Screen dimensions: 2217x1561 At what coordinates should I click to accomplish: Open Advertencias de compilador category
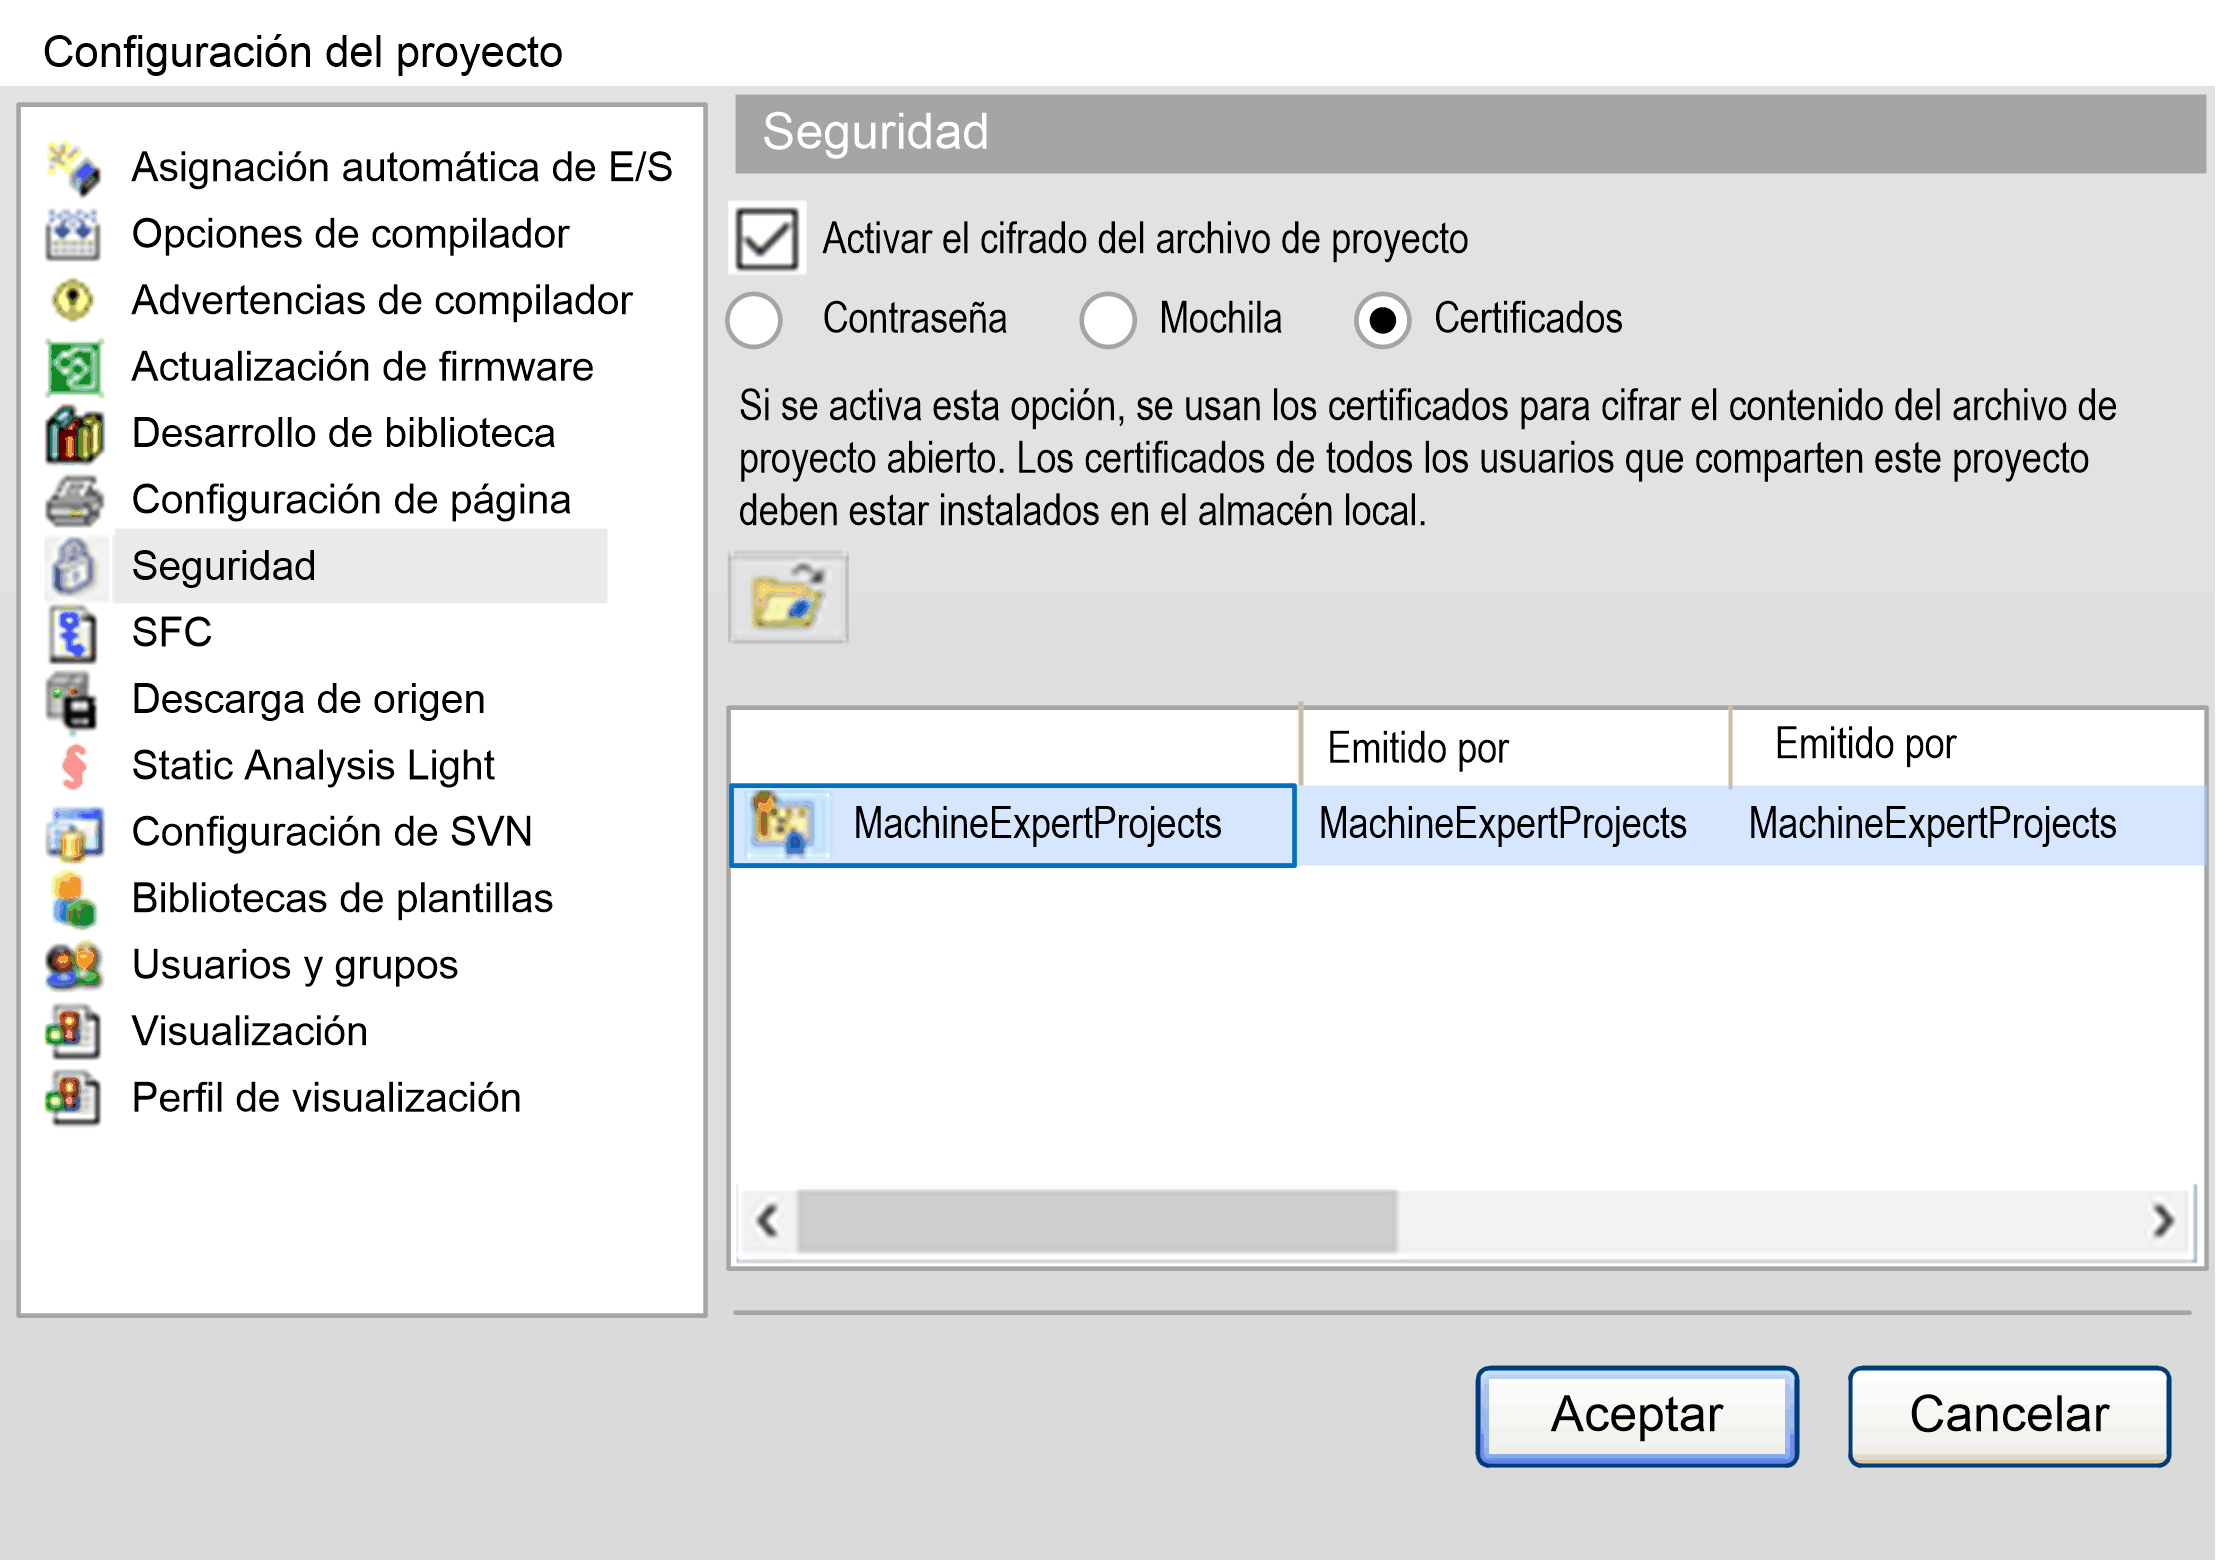[382, 300]
